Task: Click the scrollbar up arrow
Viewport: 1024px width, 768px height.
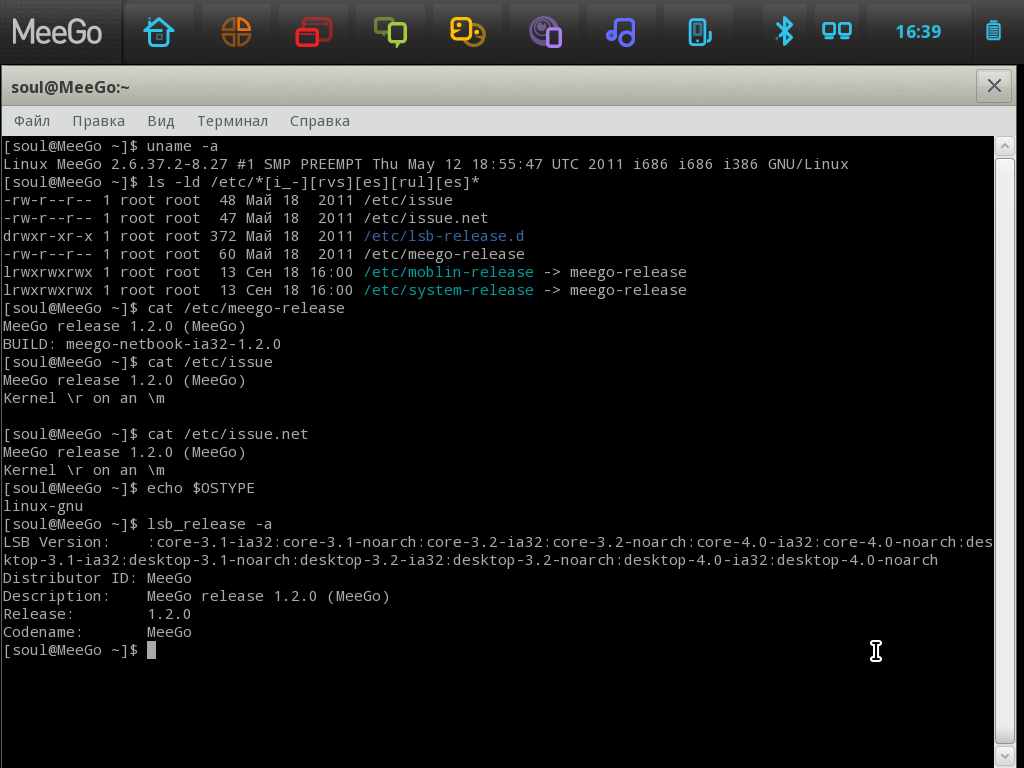Action: tap(1004, 146)
